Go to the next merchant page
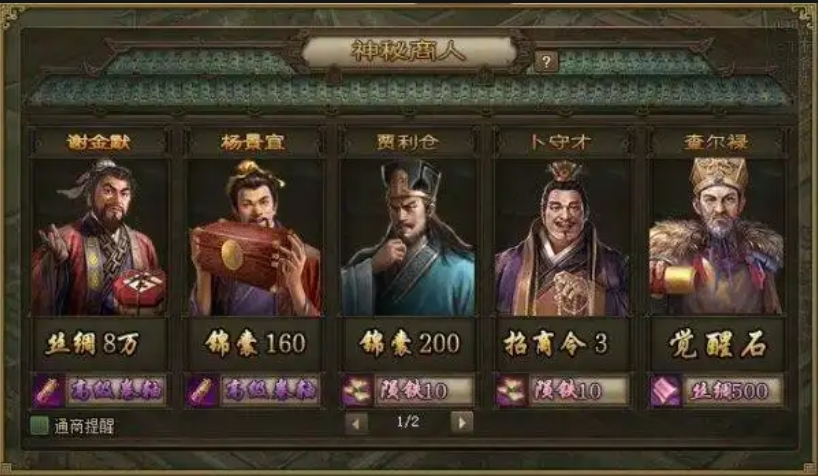The height and width of the screenshot is (476, 818). point(462,423)
